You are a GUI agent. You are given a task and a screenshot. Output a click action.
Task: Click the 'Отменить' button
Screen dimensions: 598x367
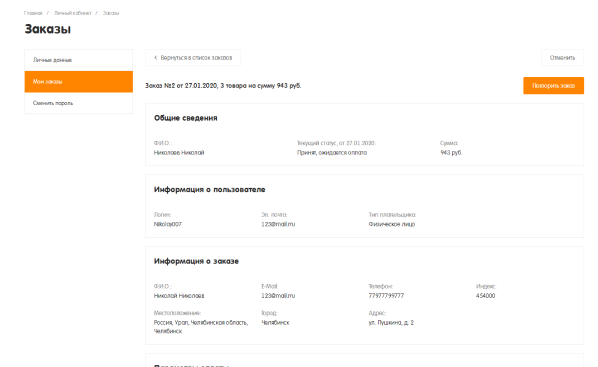pos(562,58)
